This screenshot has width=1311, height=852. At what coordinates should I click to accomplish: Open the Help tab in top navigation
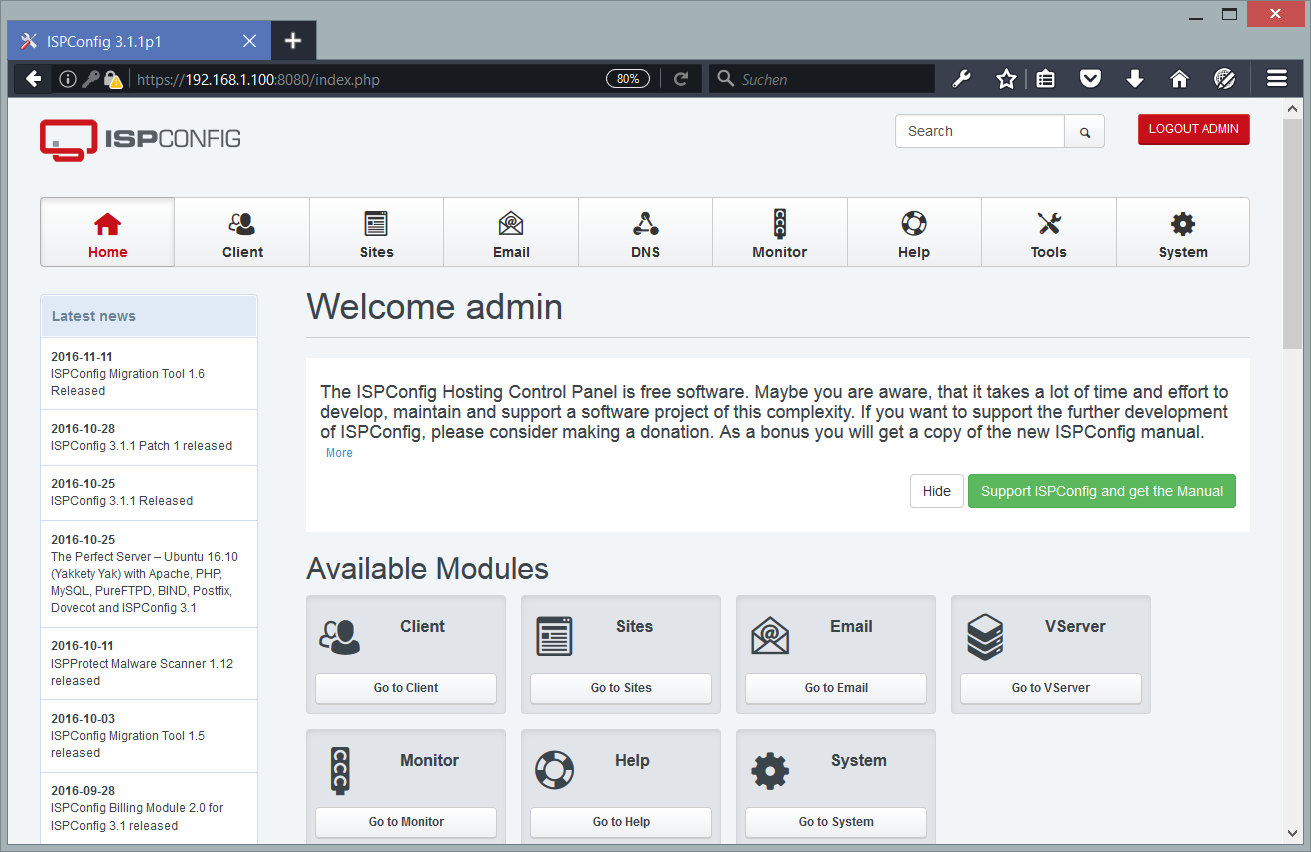pos(914,232)
